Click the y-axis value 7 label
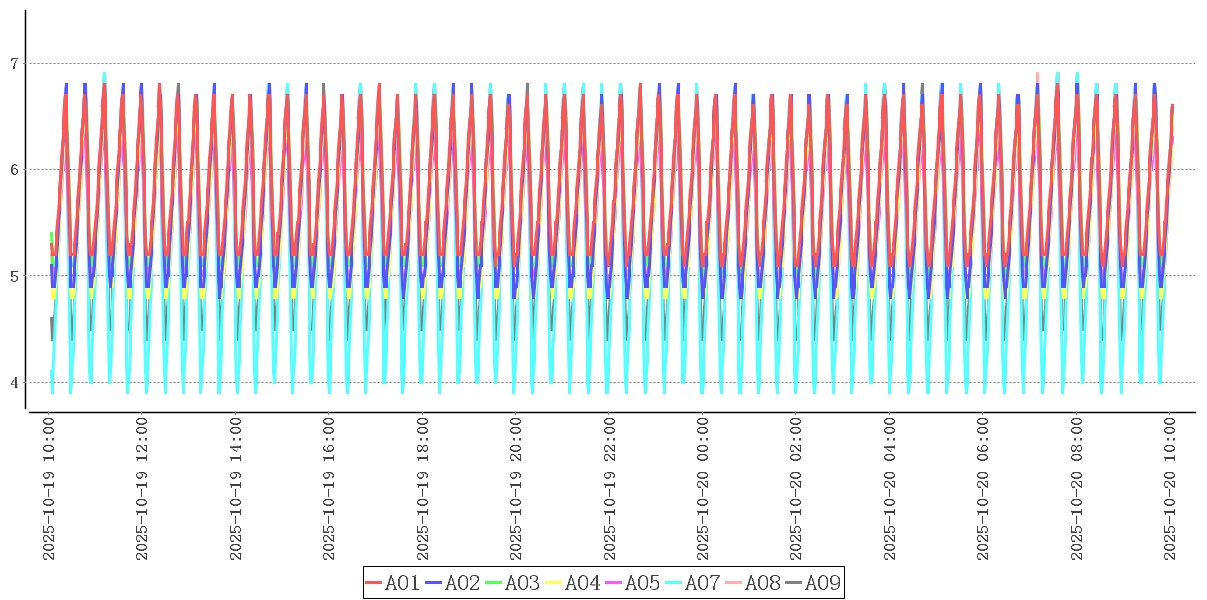 [x=14, y=64]
